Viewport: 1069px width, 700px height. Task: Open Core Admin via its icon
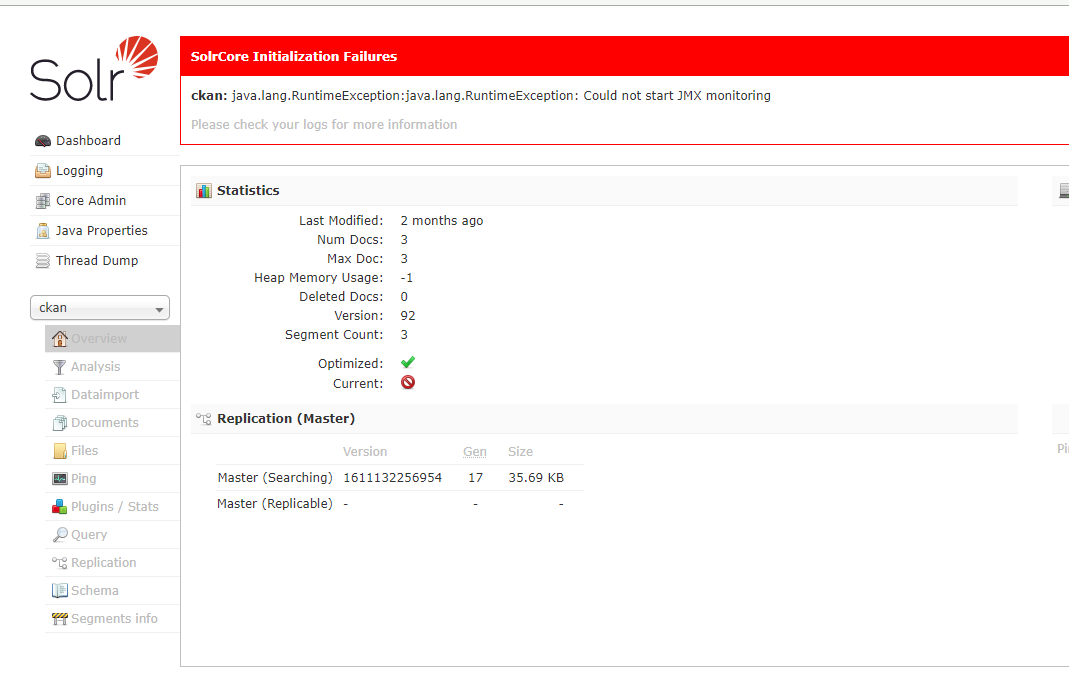coord(42,201)
